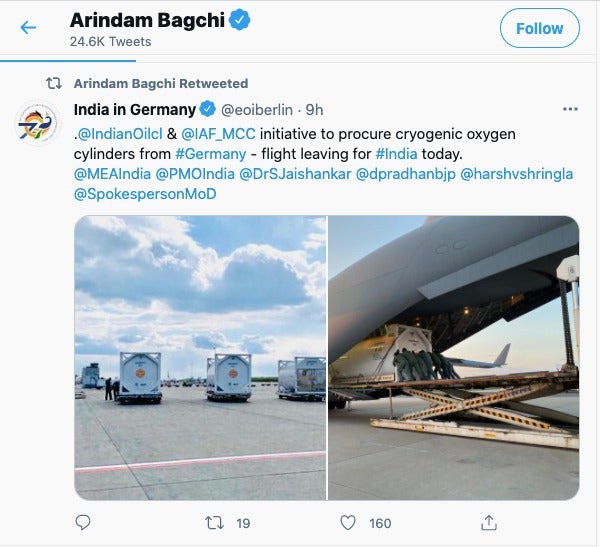Click the verified badge beside Arindam Bagchi
This screenshot has width=600, height=547.
point(240,20)
